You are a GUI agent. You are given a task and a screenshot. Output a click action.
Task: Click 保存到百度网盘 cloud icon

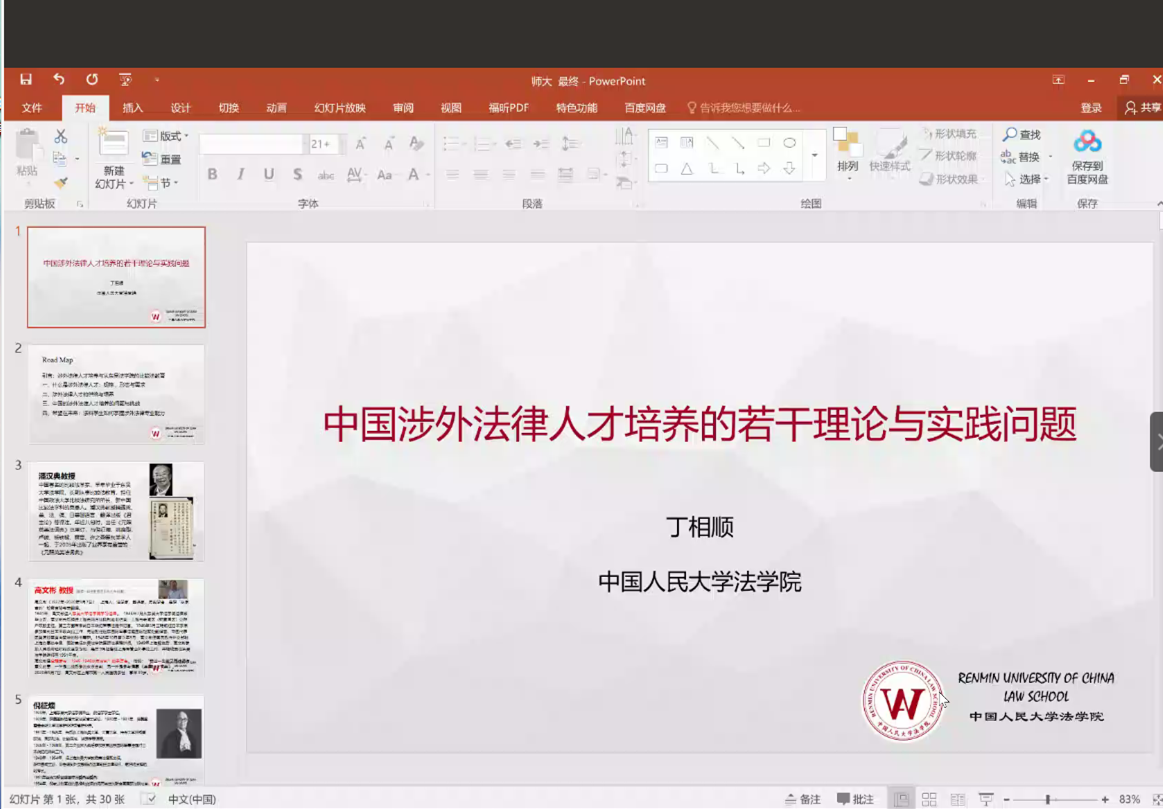1087,142
